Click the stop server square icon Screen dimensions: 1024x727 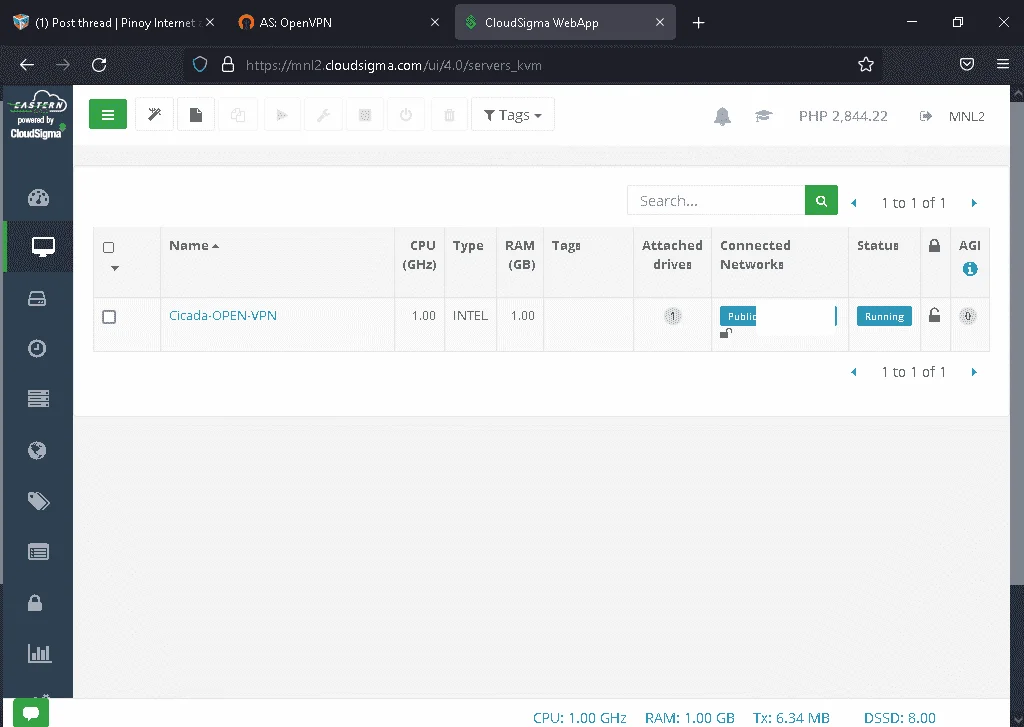click(365, 114)
